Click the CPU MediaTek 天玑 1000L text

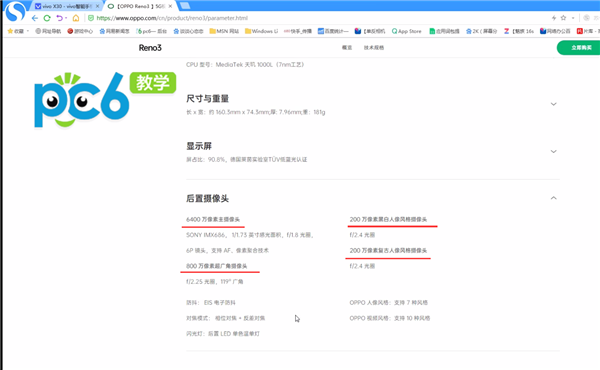click(x=245, y=65)
